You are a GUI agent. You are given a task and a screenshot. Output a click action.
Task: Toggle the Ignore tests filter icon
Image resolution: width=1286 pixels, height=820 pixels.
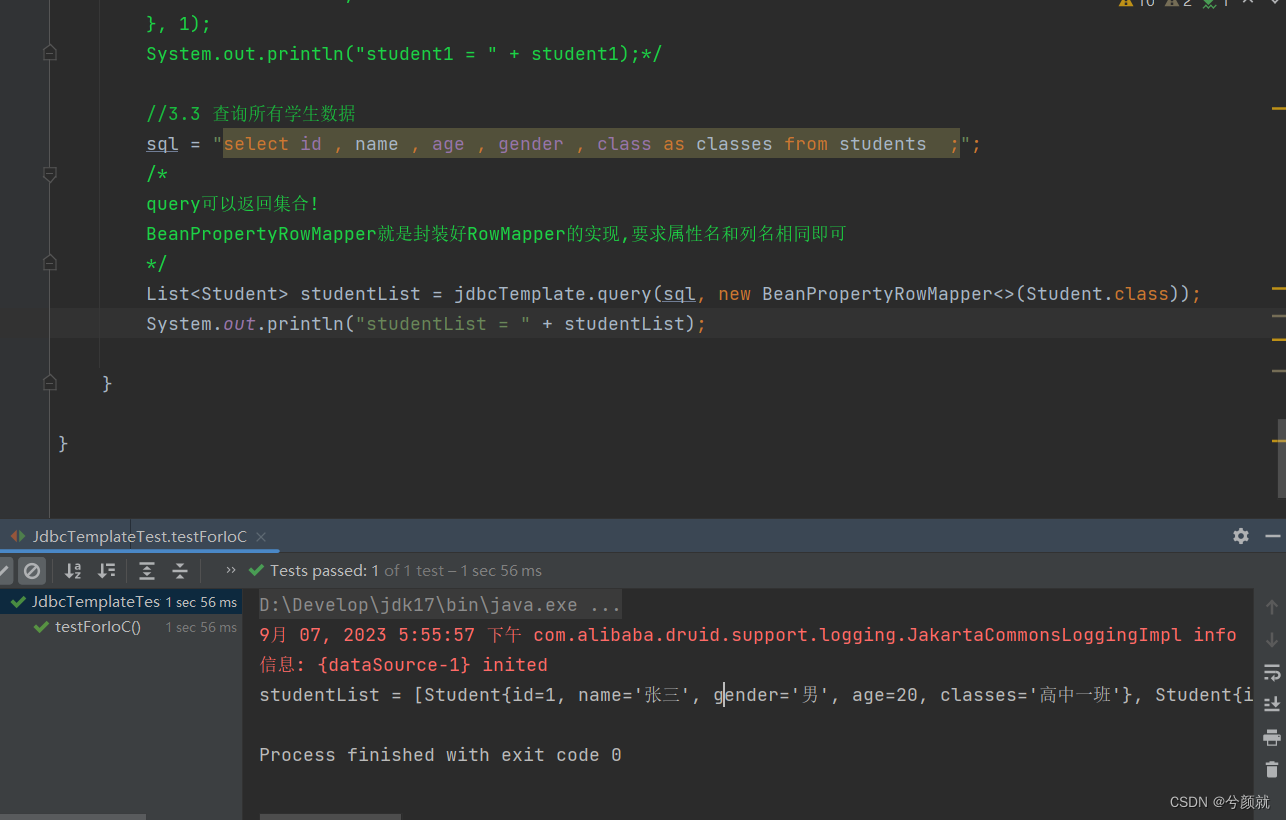tap(32, 570)
